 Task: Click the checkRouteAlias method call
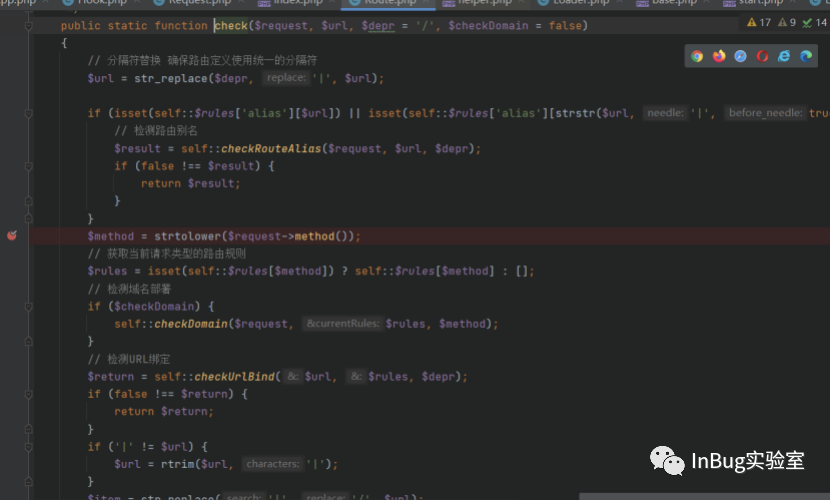coord(271,149)
